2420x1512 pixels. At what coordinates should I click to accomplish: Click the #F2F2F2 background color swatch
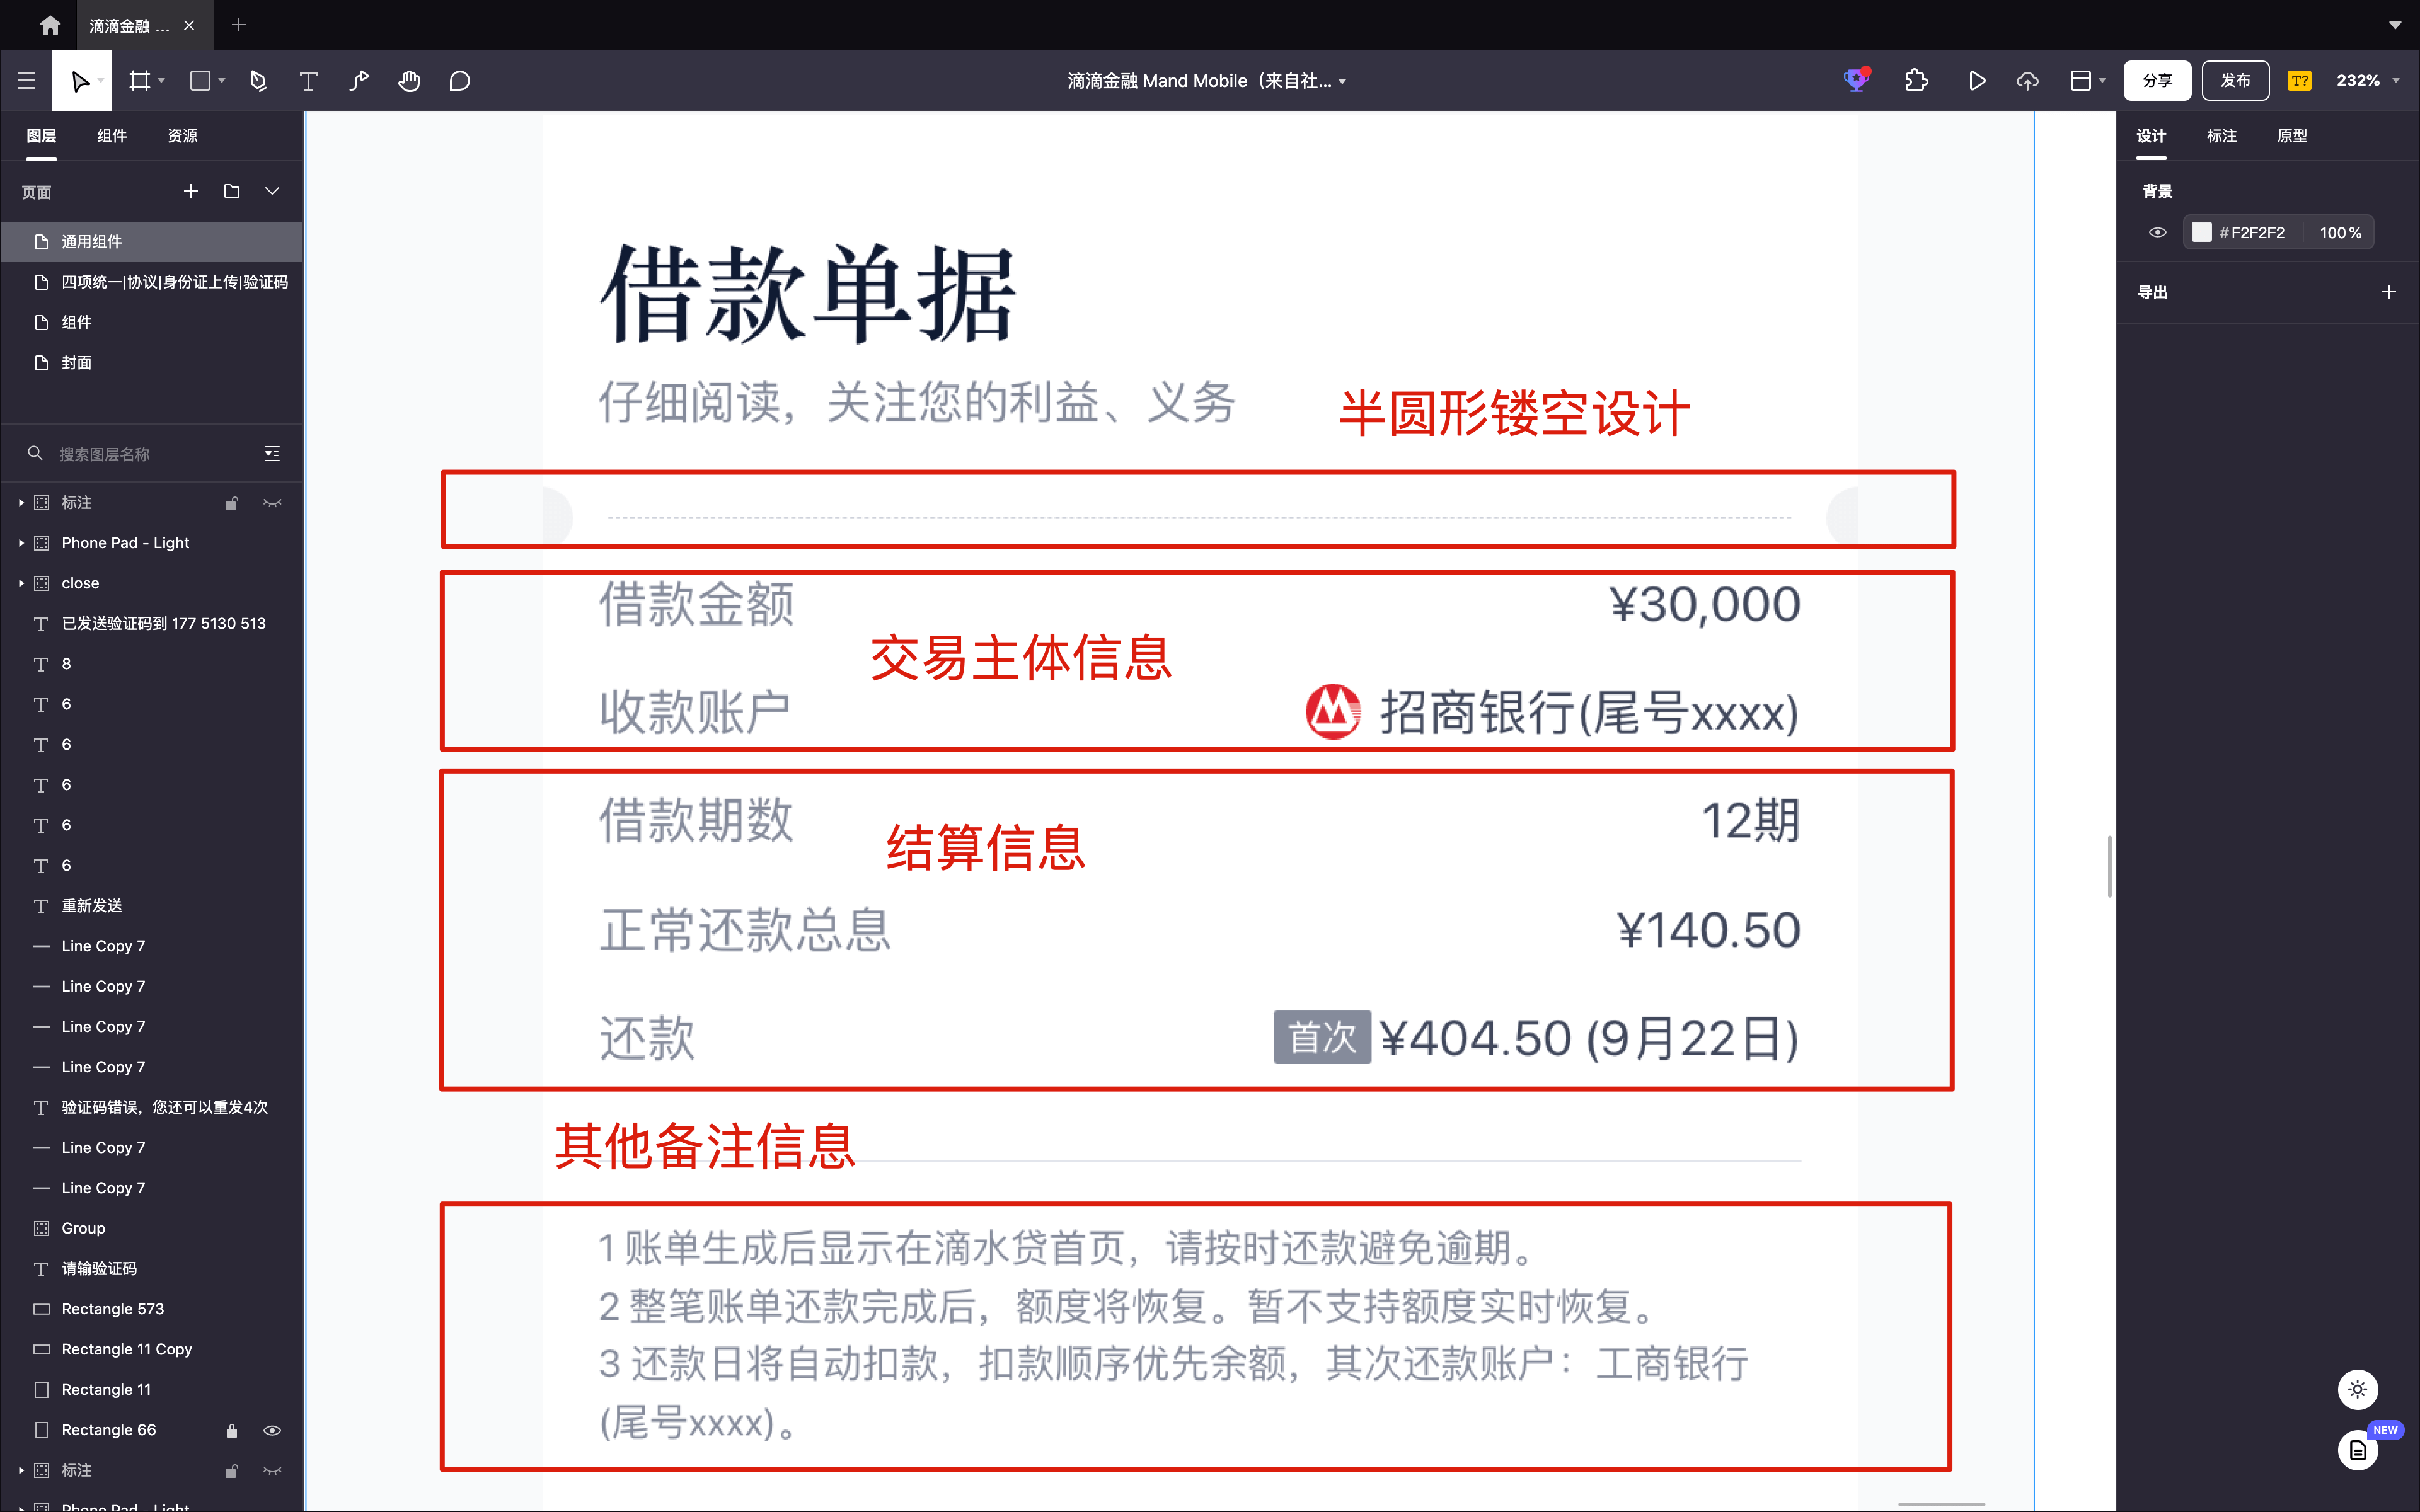(2202, 232)
